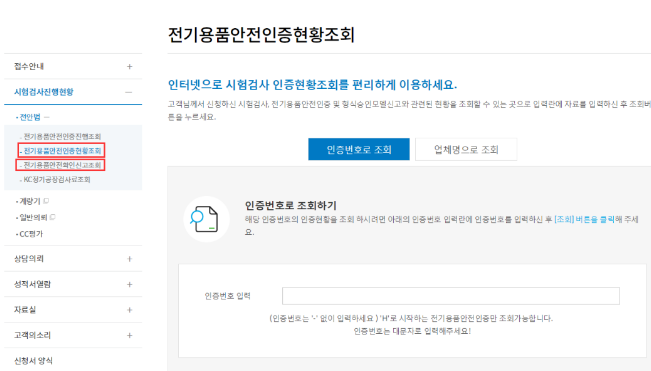Expand the 성적서열람 plus icon
Viewport: 651px width, 371px height.
pyautogui.click(x=130, y=284)
